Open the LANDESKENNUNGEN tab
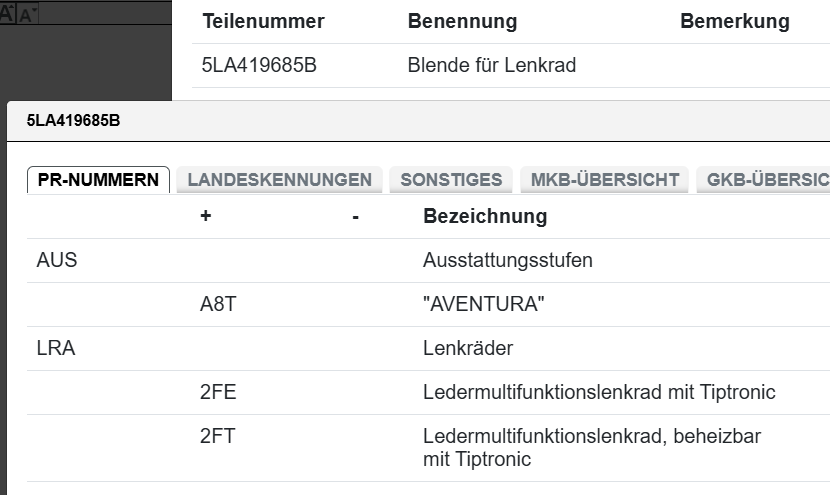Viewport: 830px width, 495px height. [280, 180]
